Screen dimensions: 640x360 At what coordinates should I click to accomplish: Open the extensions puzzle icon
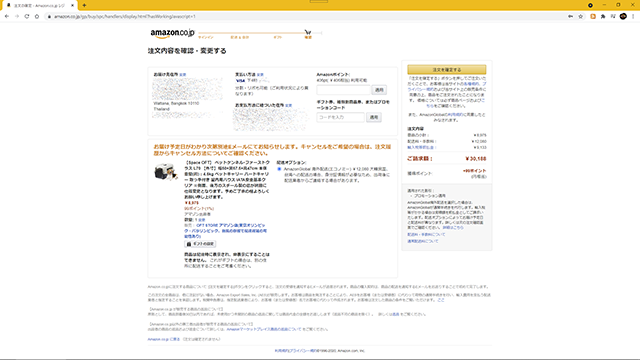603,16
